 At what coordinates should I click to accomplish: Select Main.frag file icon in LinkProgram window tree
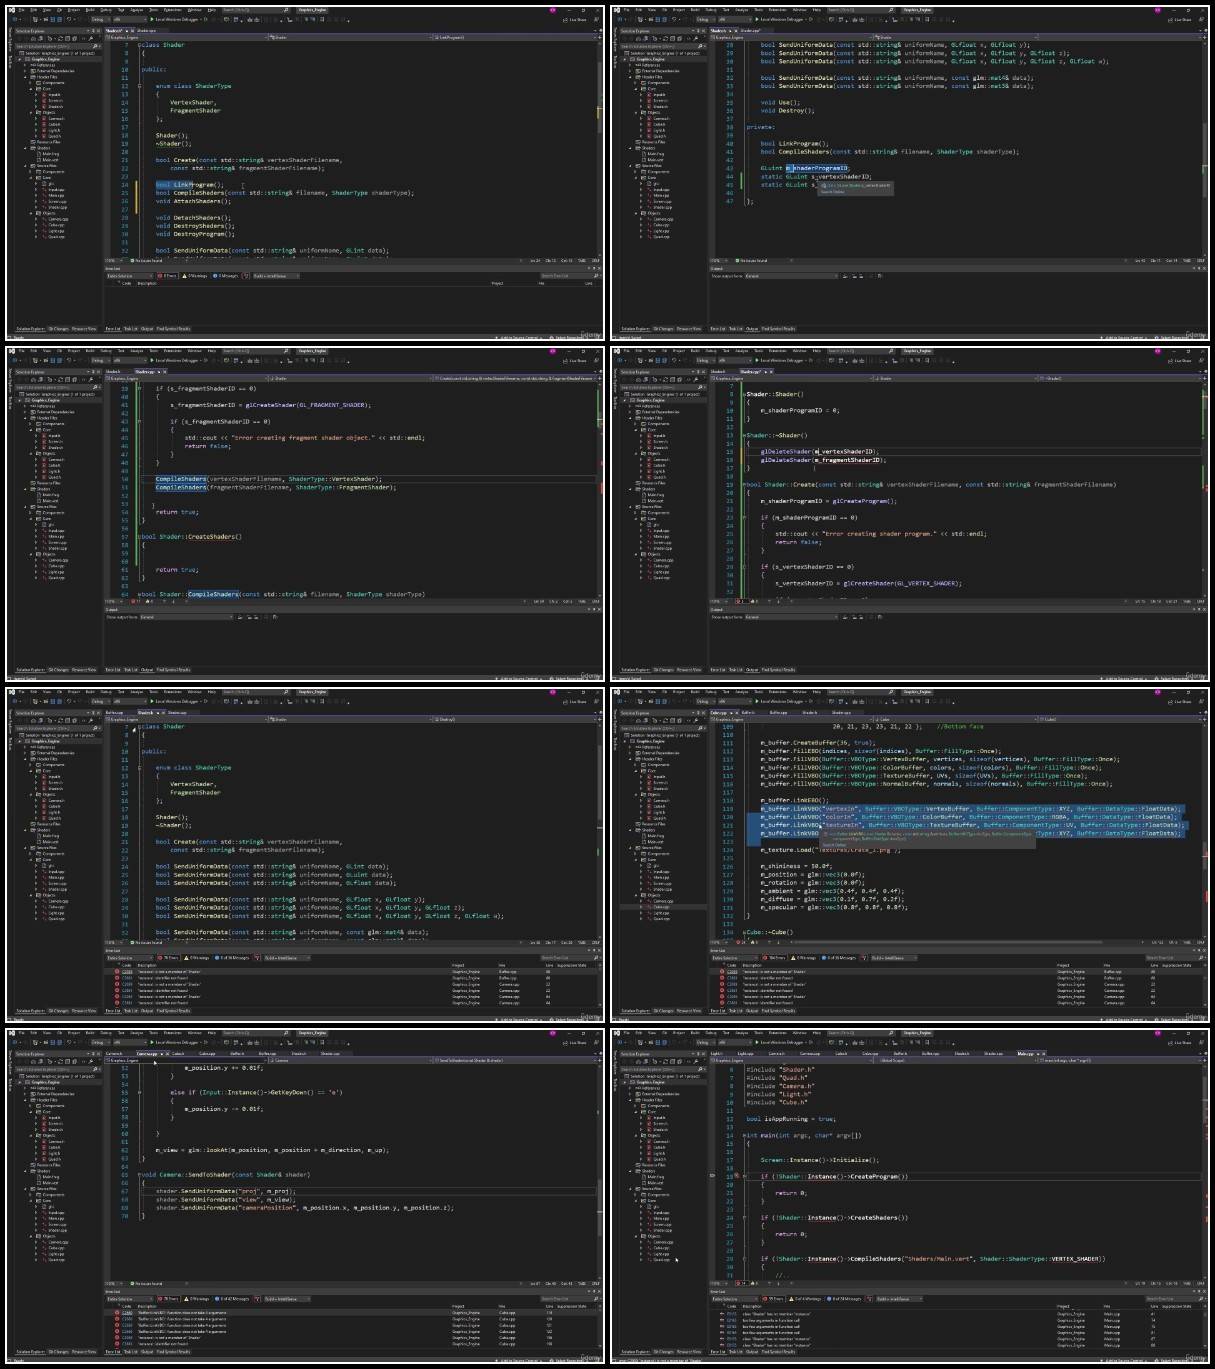pyautogui.click(x=39, y=154)
